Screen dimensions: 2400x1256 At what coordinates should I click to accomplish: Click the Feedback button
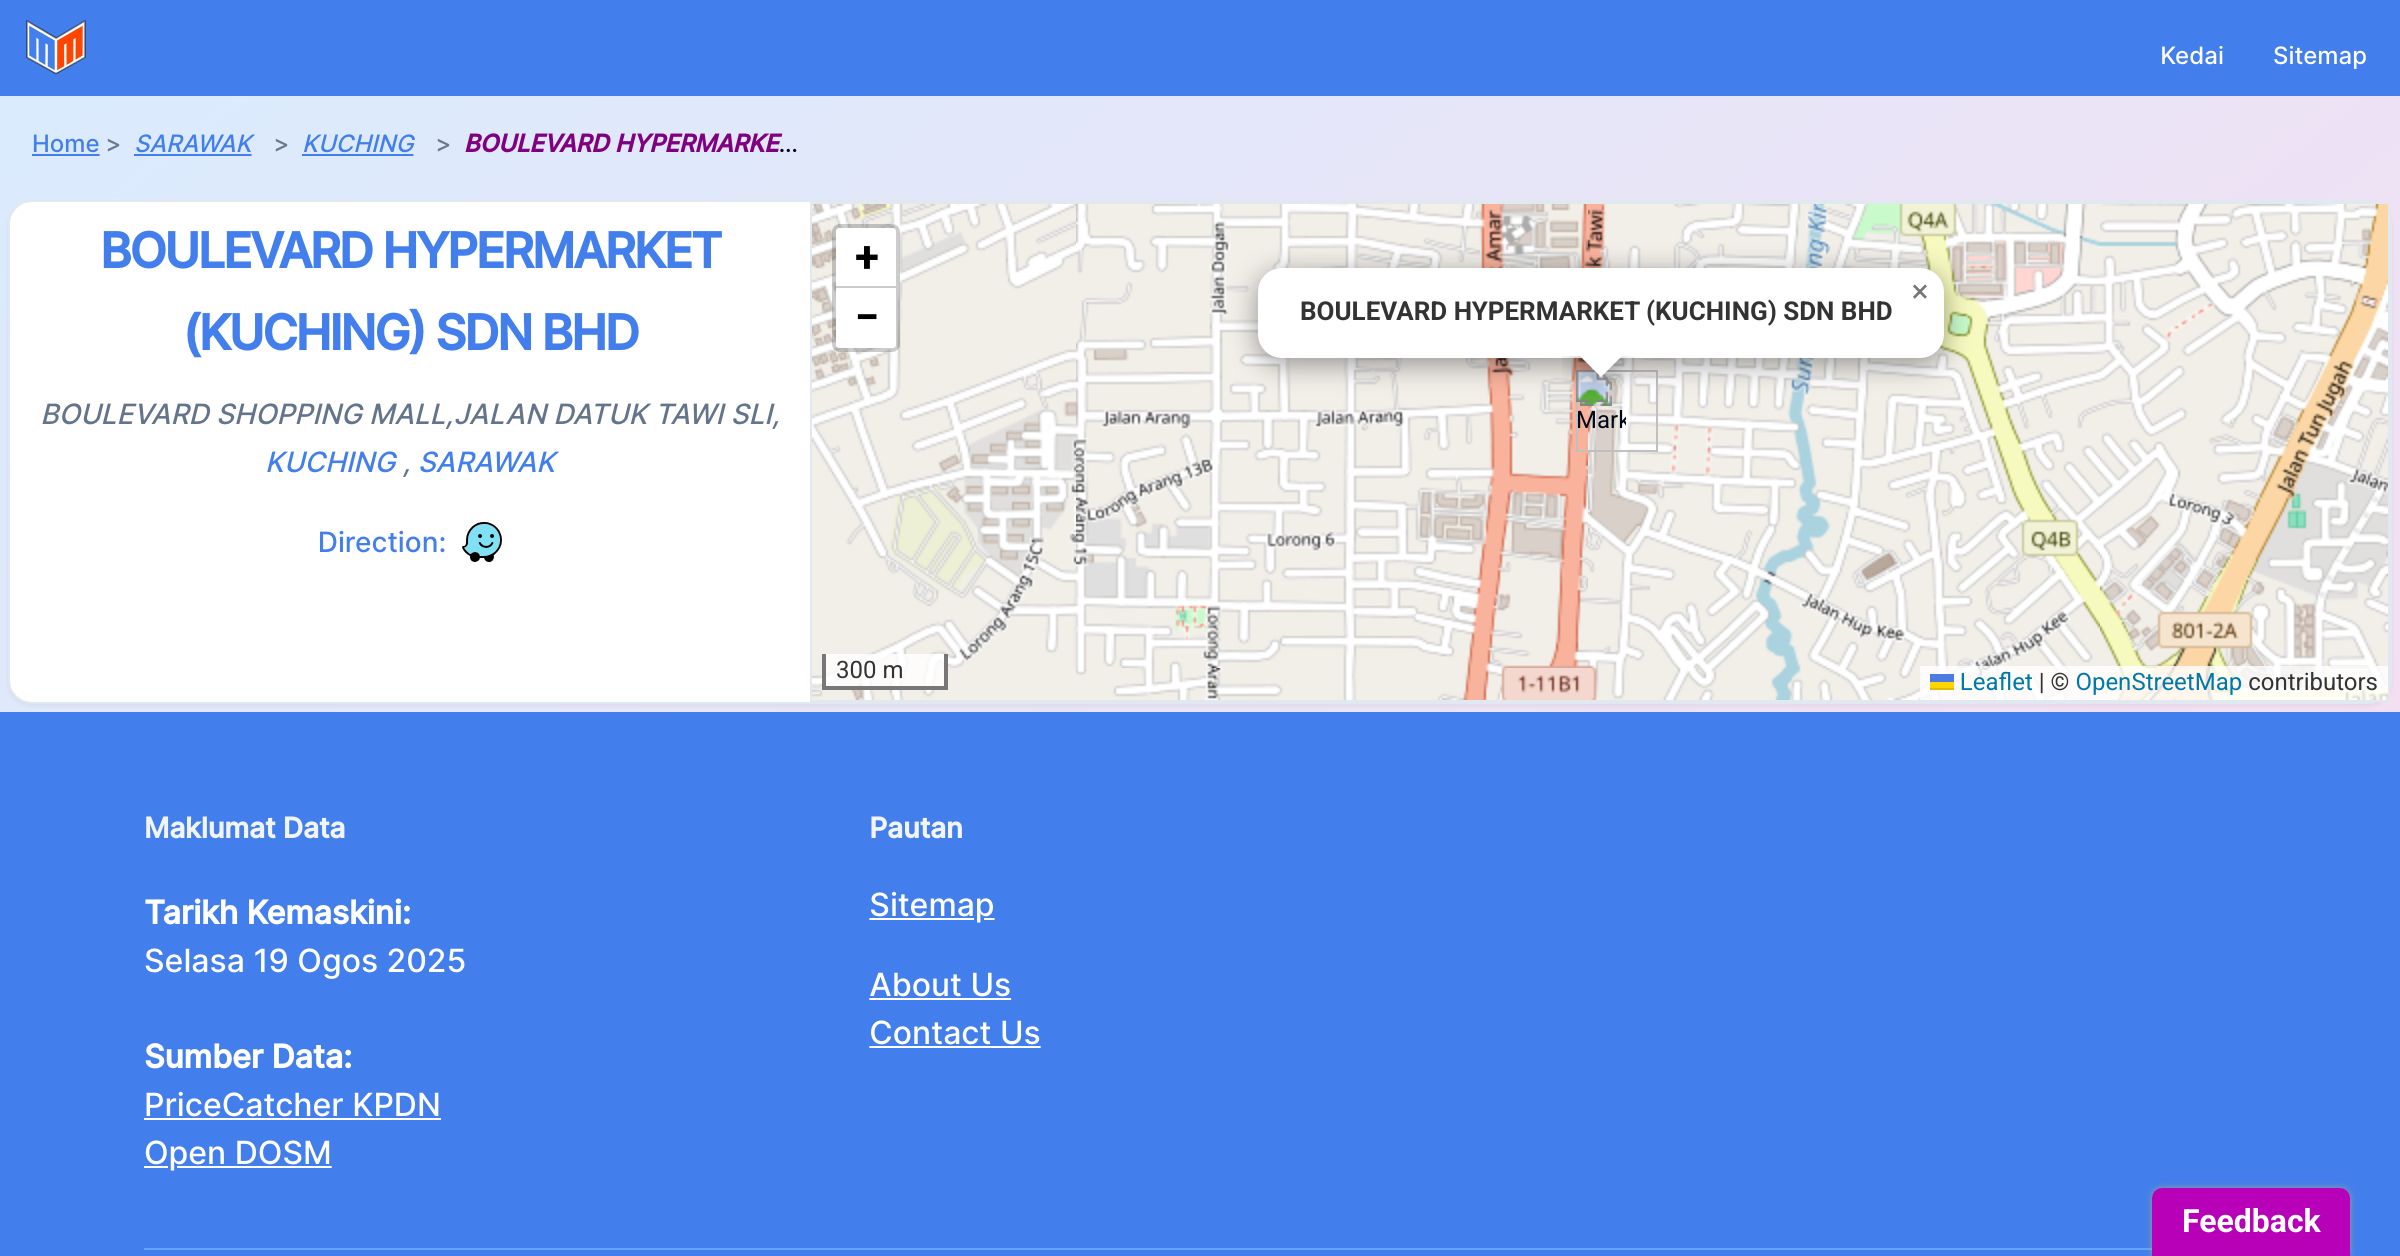click(2250, 1221)
